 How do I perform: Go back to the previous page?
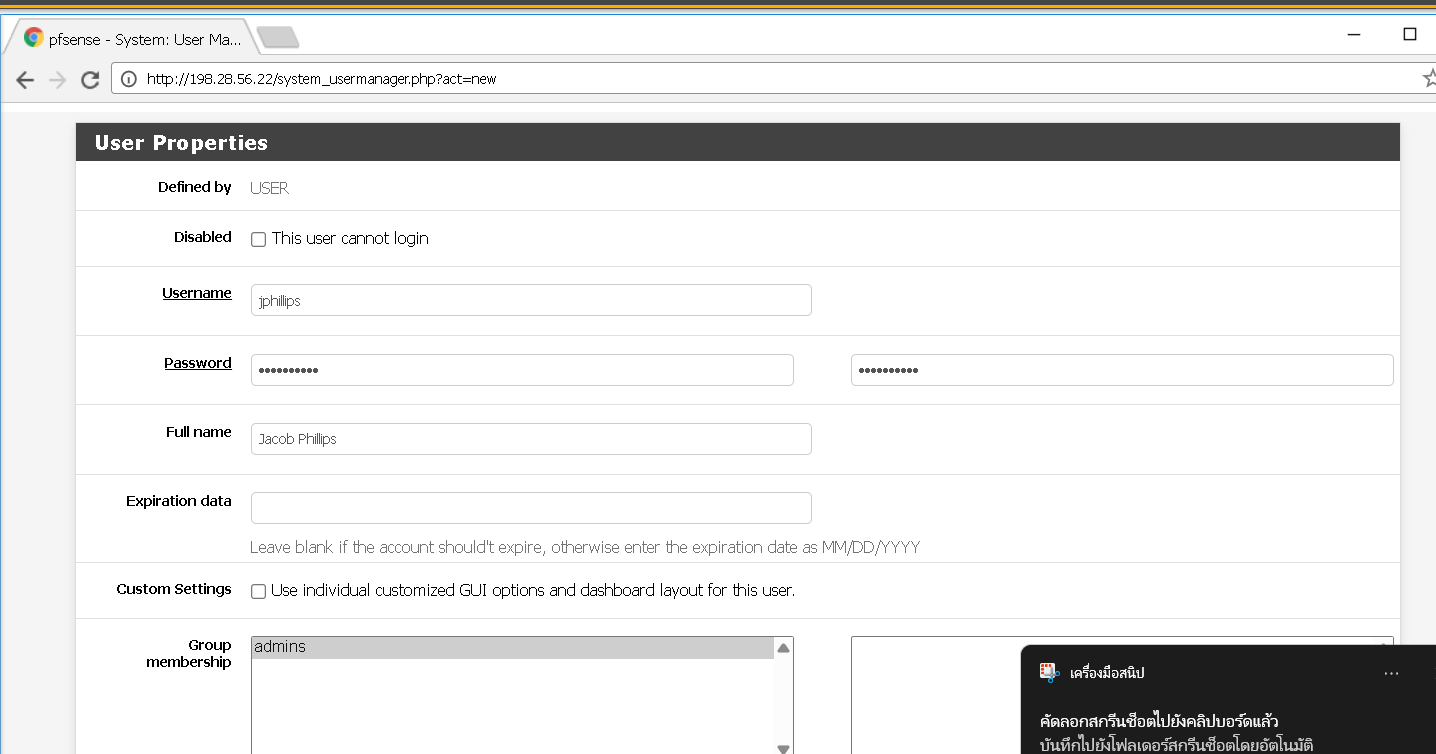[25, 80]
